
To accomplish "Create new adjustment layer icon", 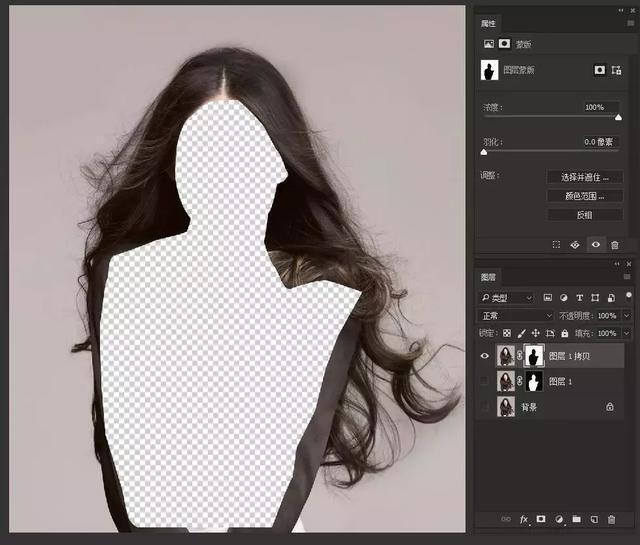I will pyautogui.click(x=559, y=520).
